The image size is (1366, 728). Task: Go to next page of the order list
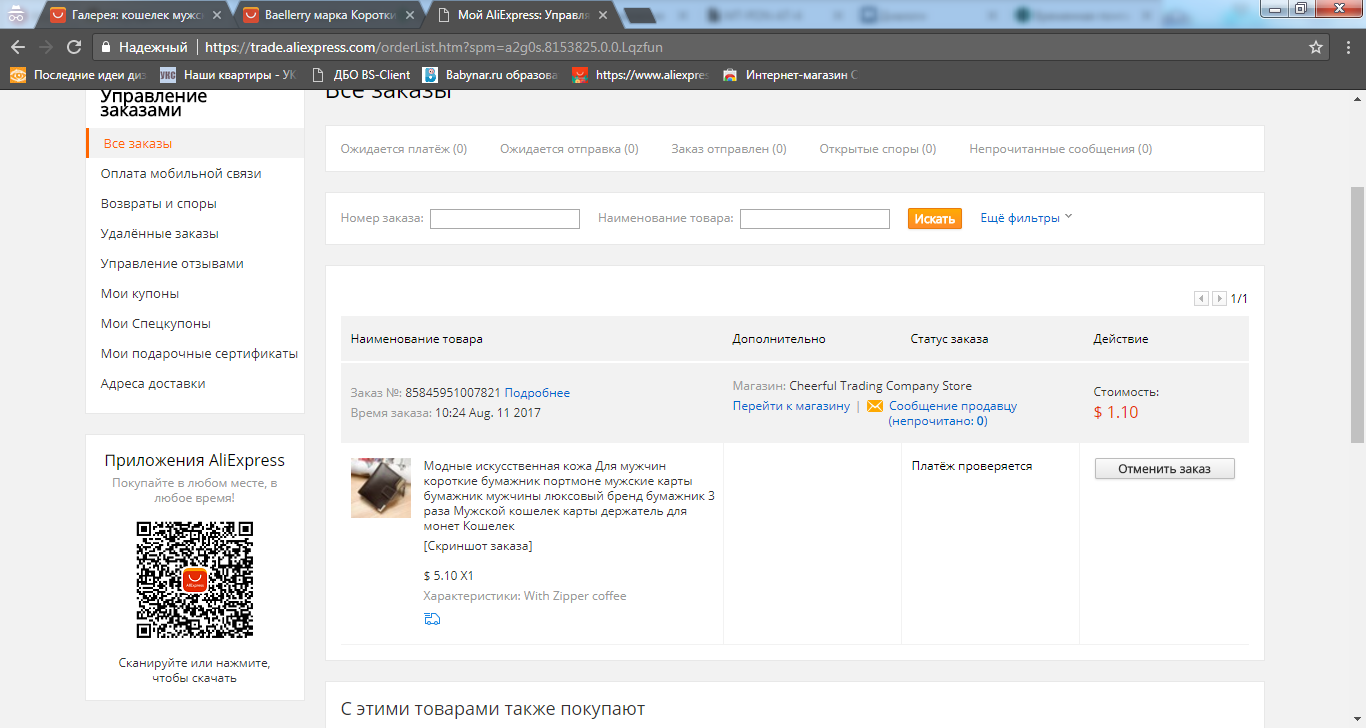coord(1219,298)
